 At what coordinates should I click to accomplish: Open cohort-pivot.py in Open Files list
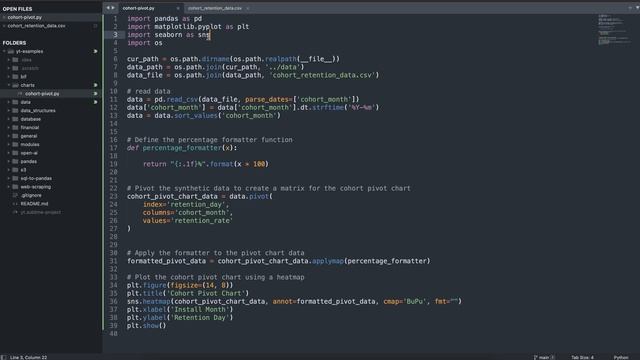(24, 18)
